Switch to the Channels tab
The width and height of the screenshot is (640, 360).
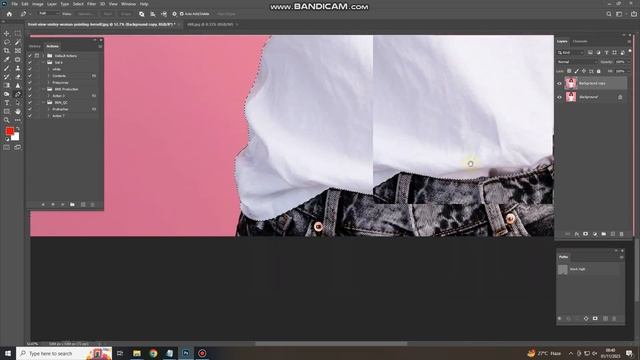[x=580, y=41]
